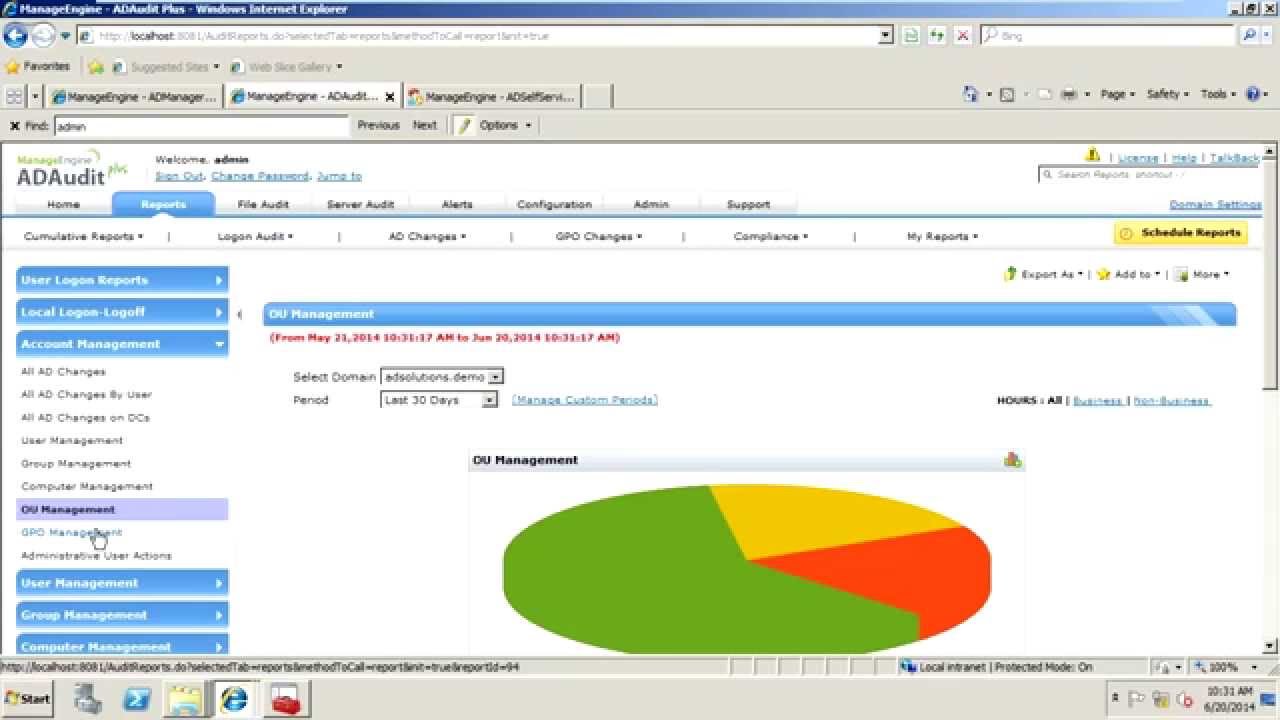Viewport: 1280px width, 720px height.
Task: Collapse Account Management section
Action: pos(122,344)
